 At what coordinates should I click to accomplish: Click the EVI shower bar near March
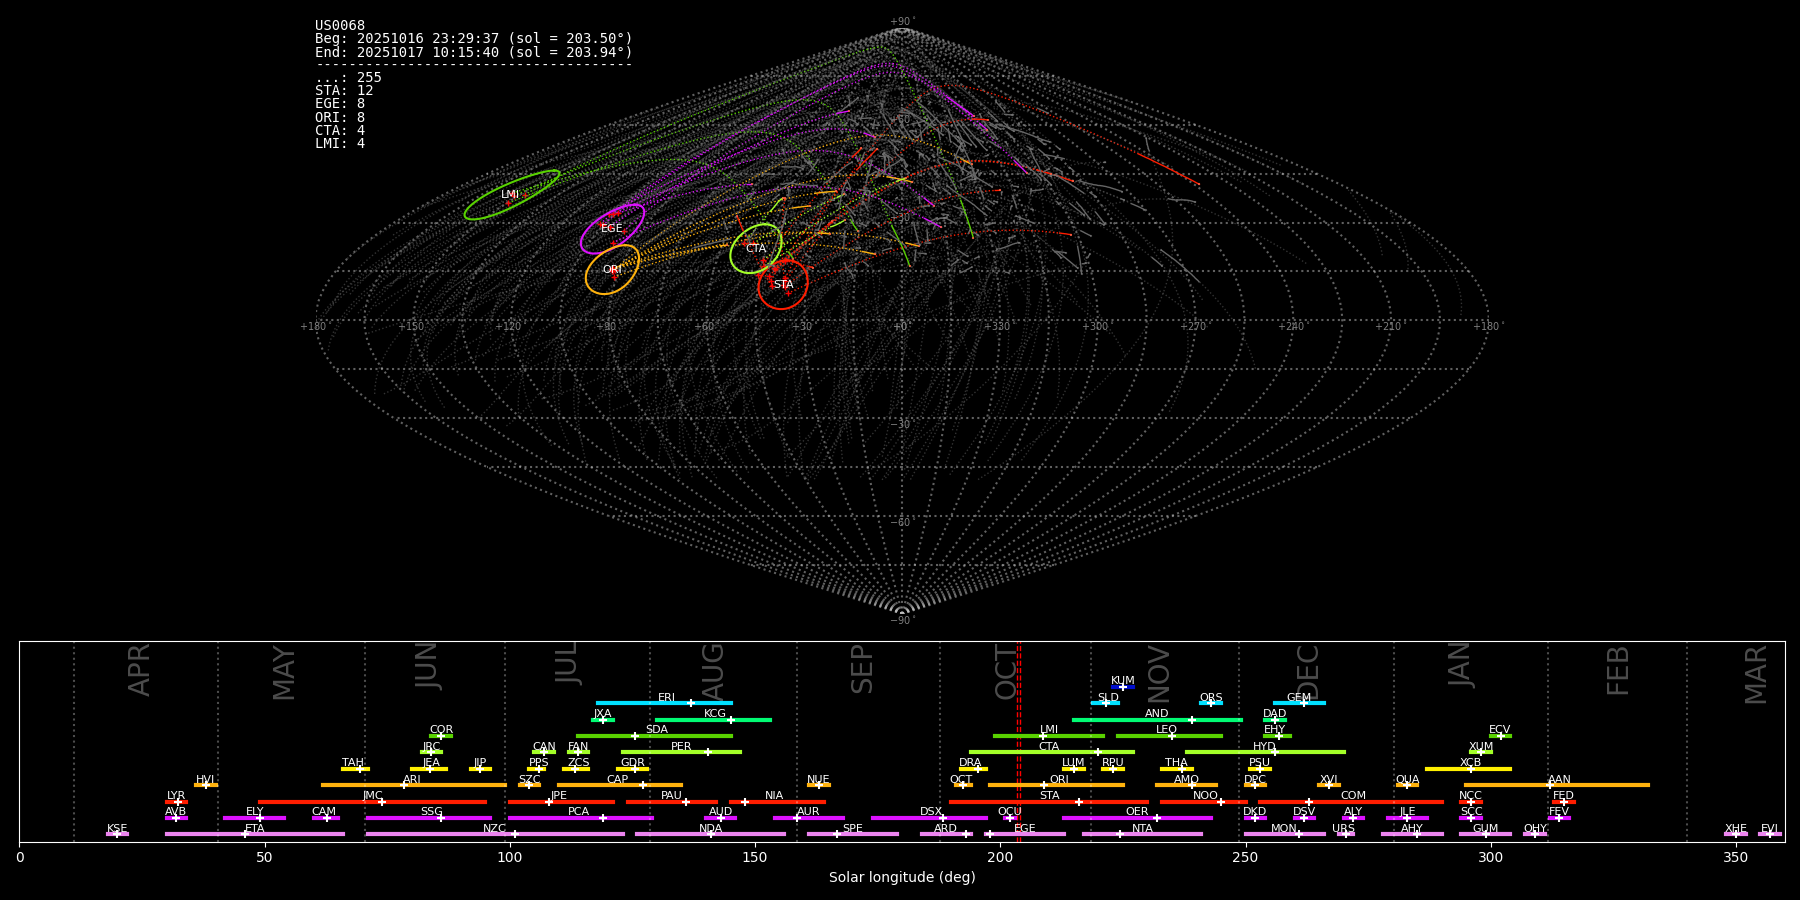(x=1769, y=834)
